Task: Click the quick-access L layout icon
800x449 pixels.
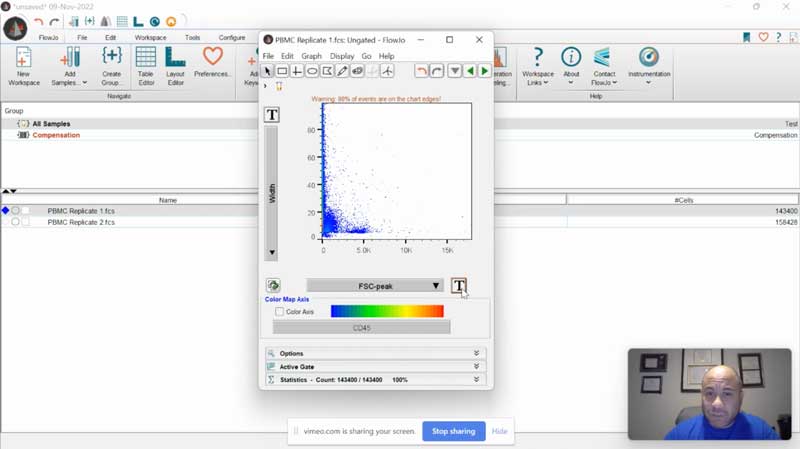Action: pyautogui.click(x=138, y=21)
